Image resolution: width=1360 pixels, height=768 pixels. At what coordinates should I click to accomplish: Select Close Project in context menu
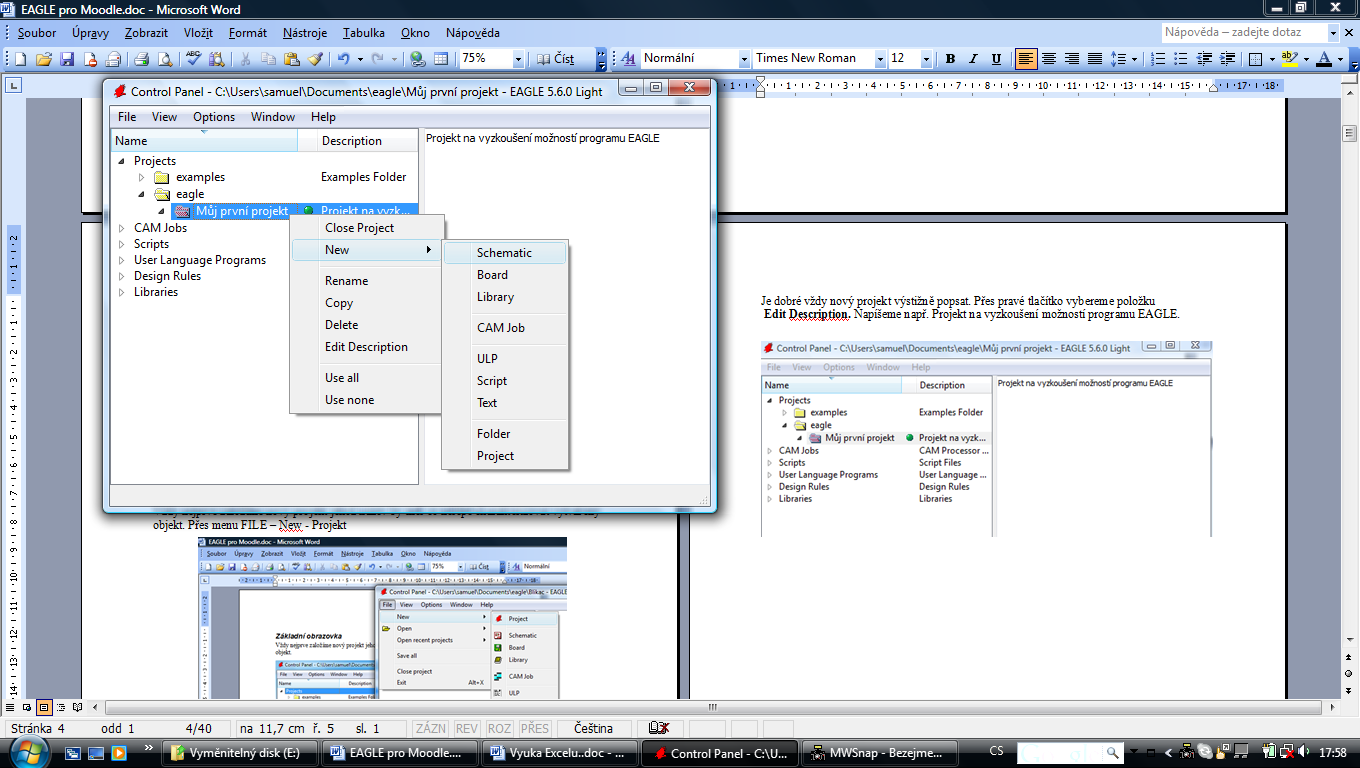tap(366, 228)
